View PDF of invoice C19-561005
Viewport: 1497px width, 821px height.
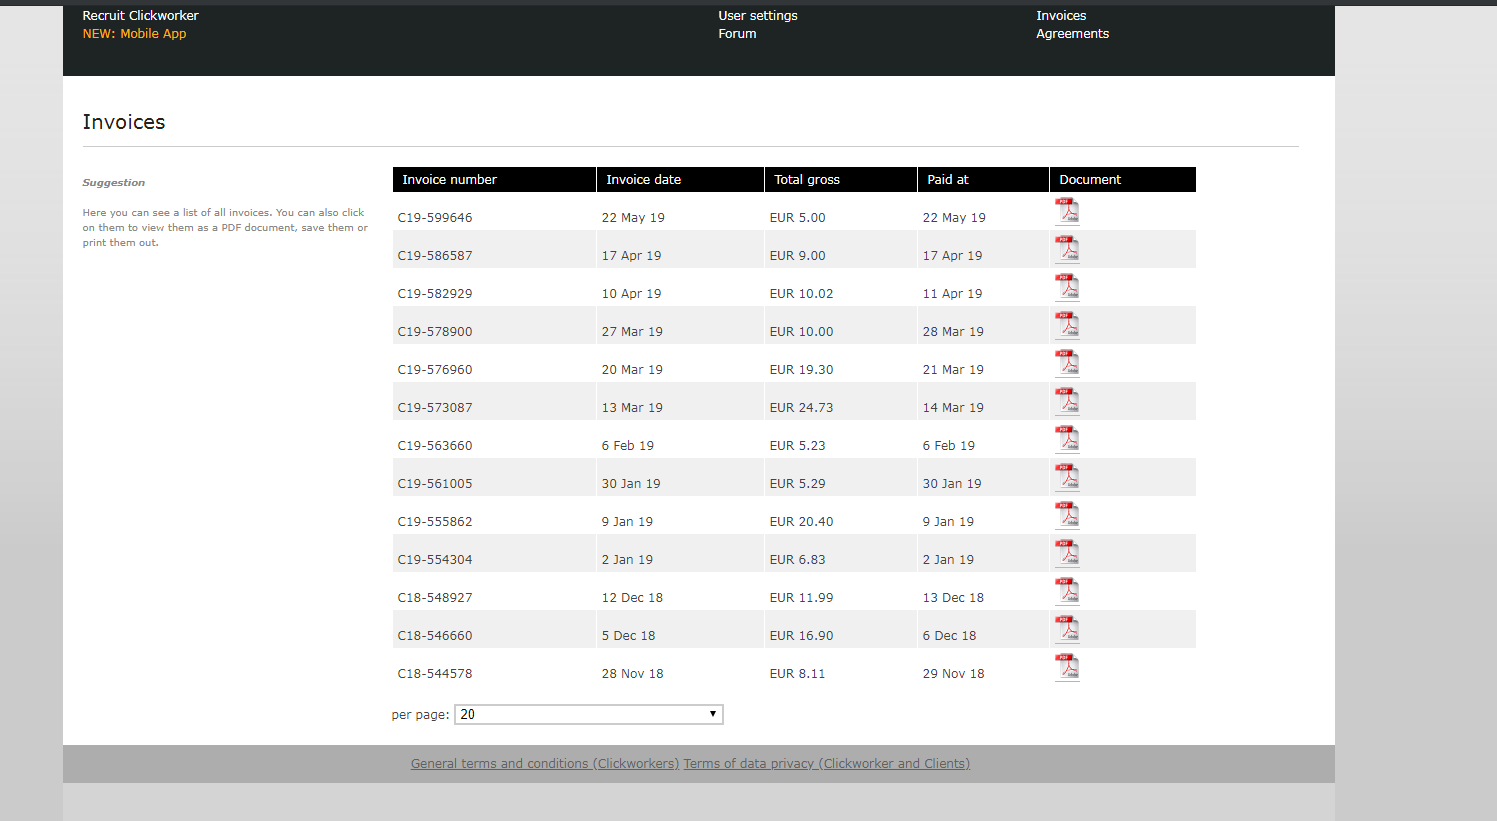tap(1067, 478)
